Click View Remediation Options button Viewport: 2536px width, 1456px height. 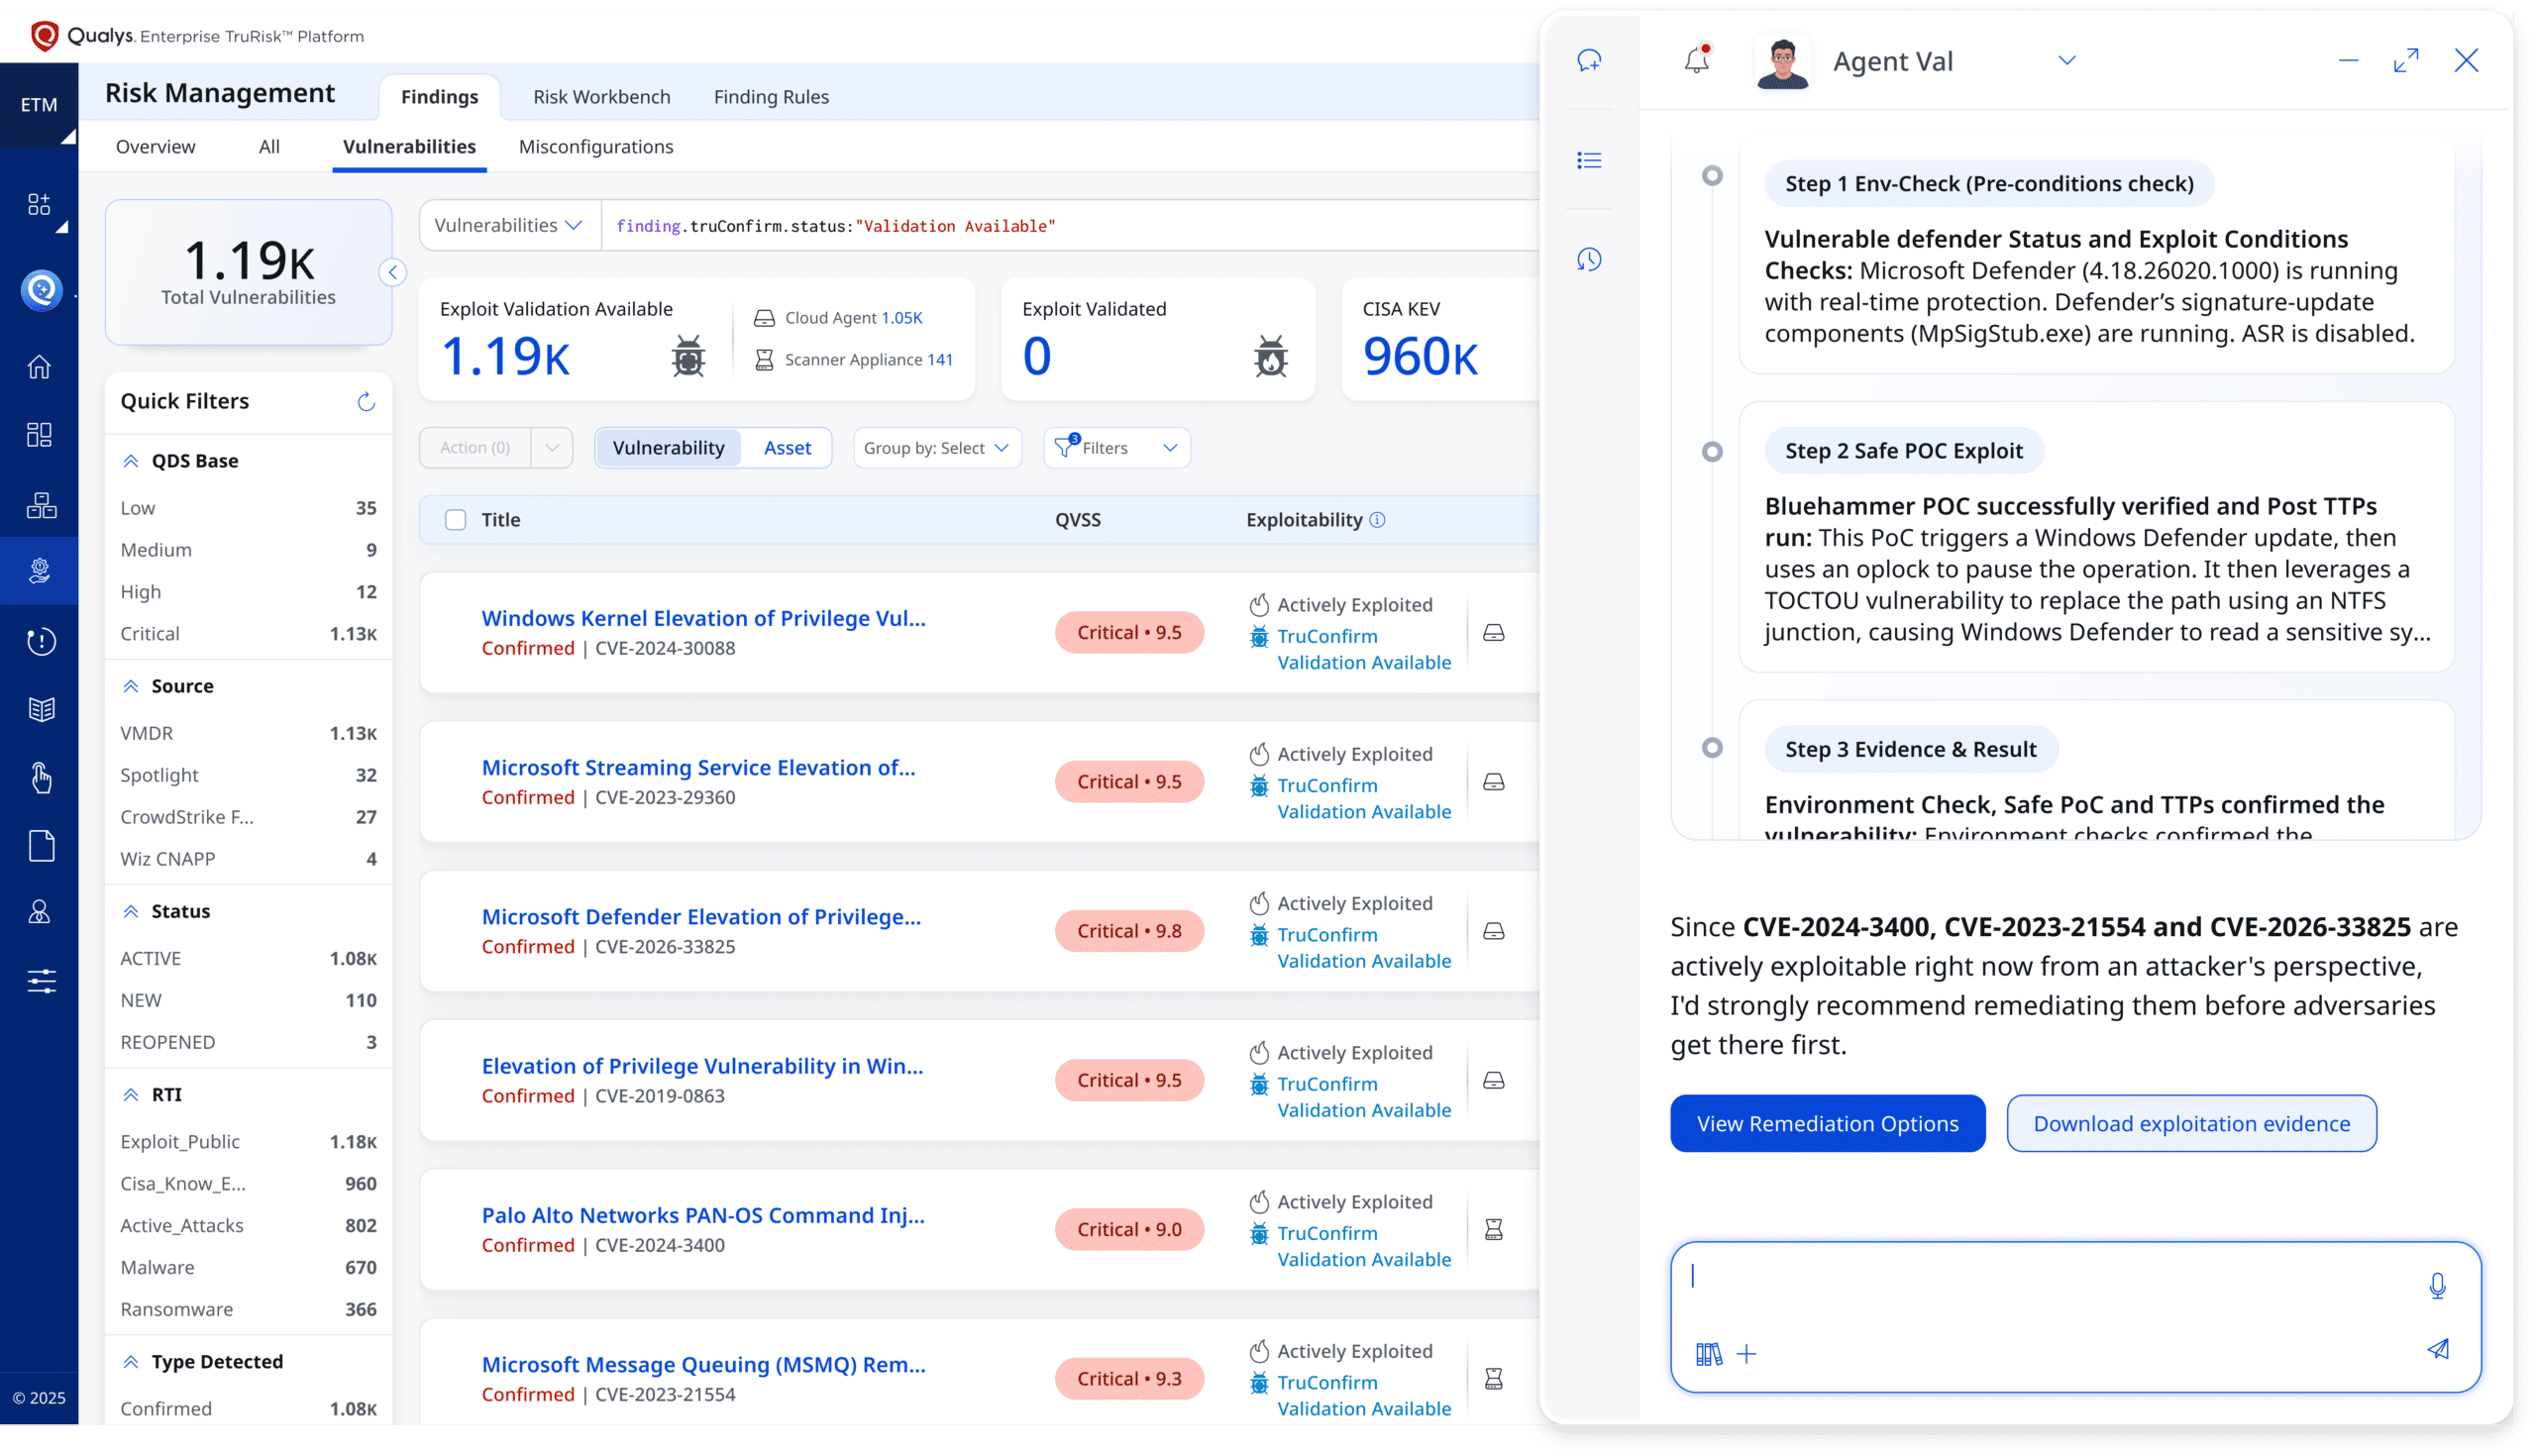pyautogui.click(x=1827, y=1124)
